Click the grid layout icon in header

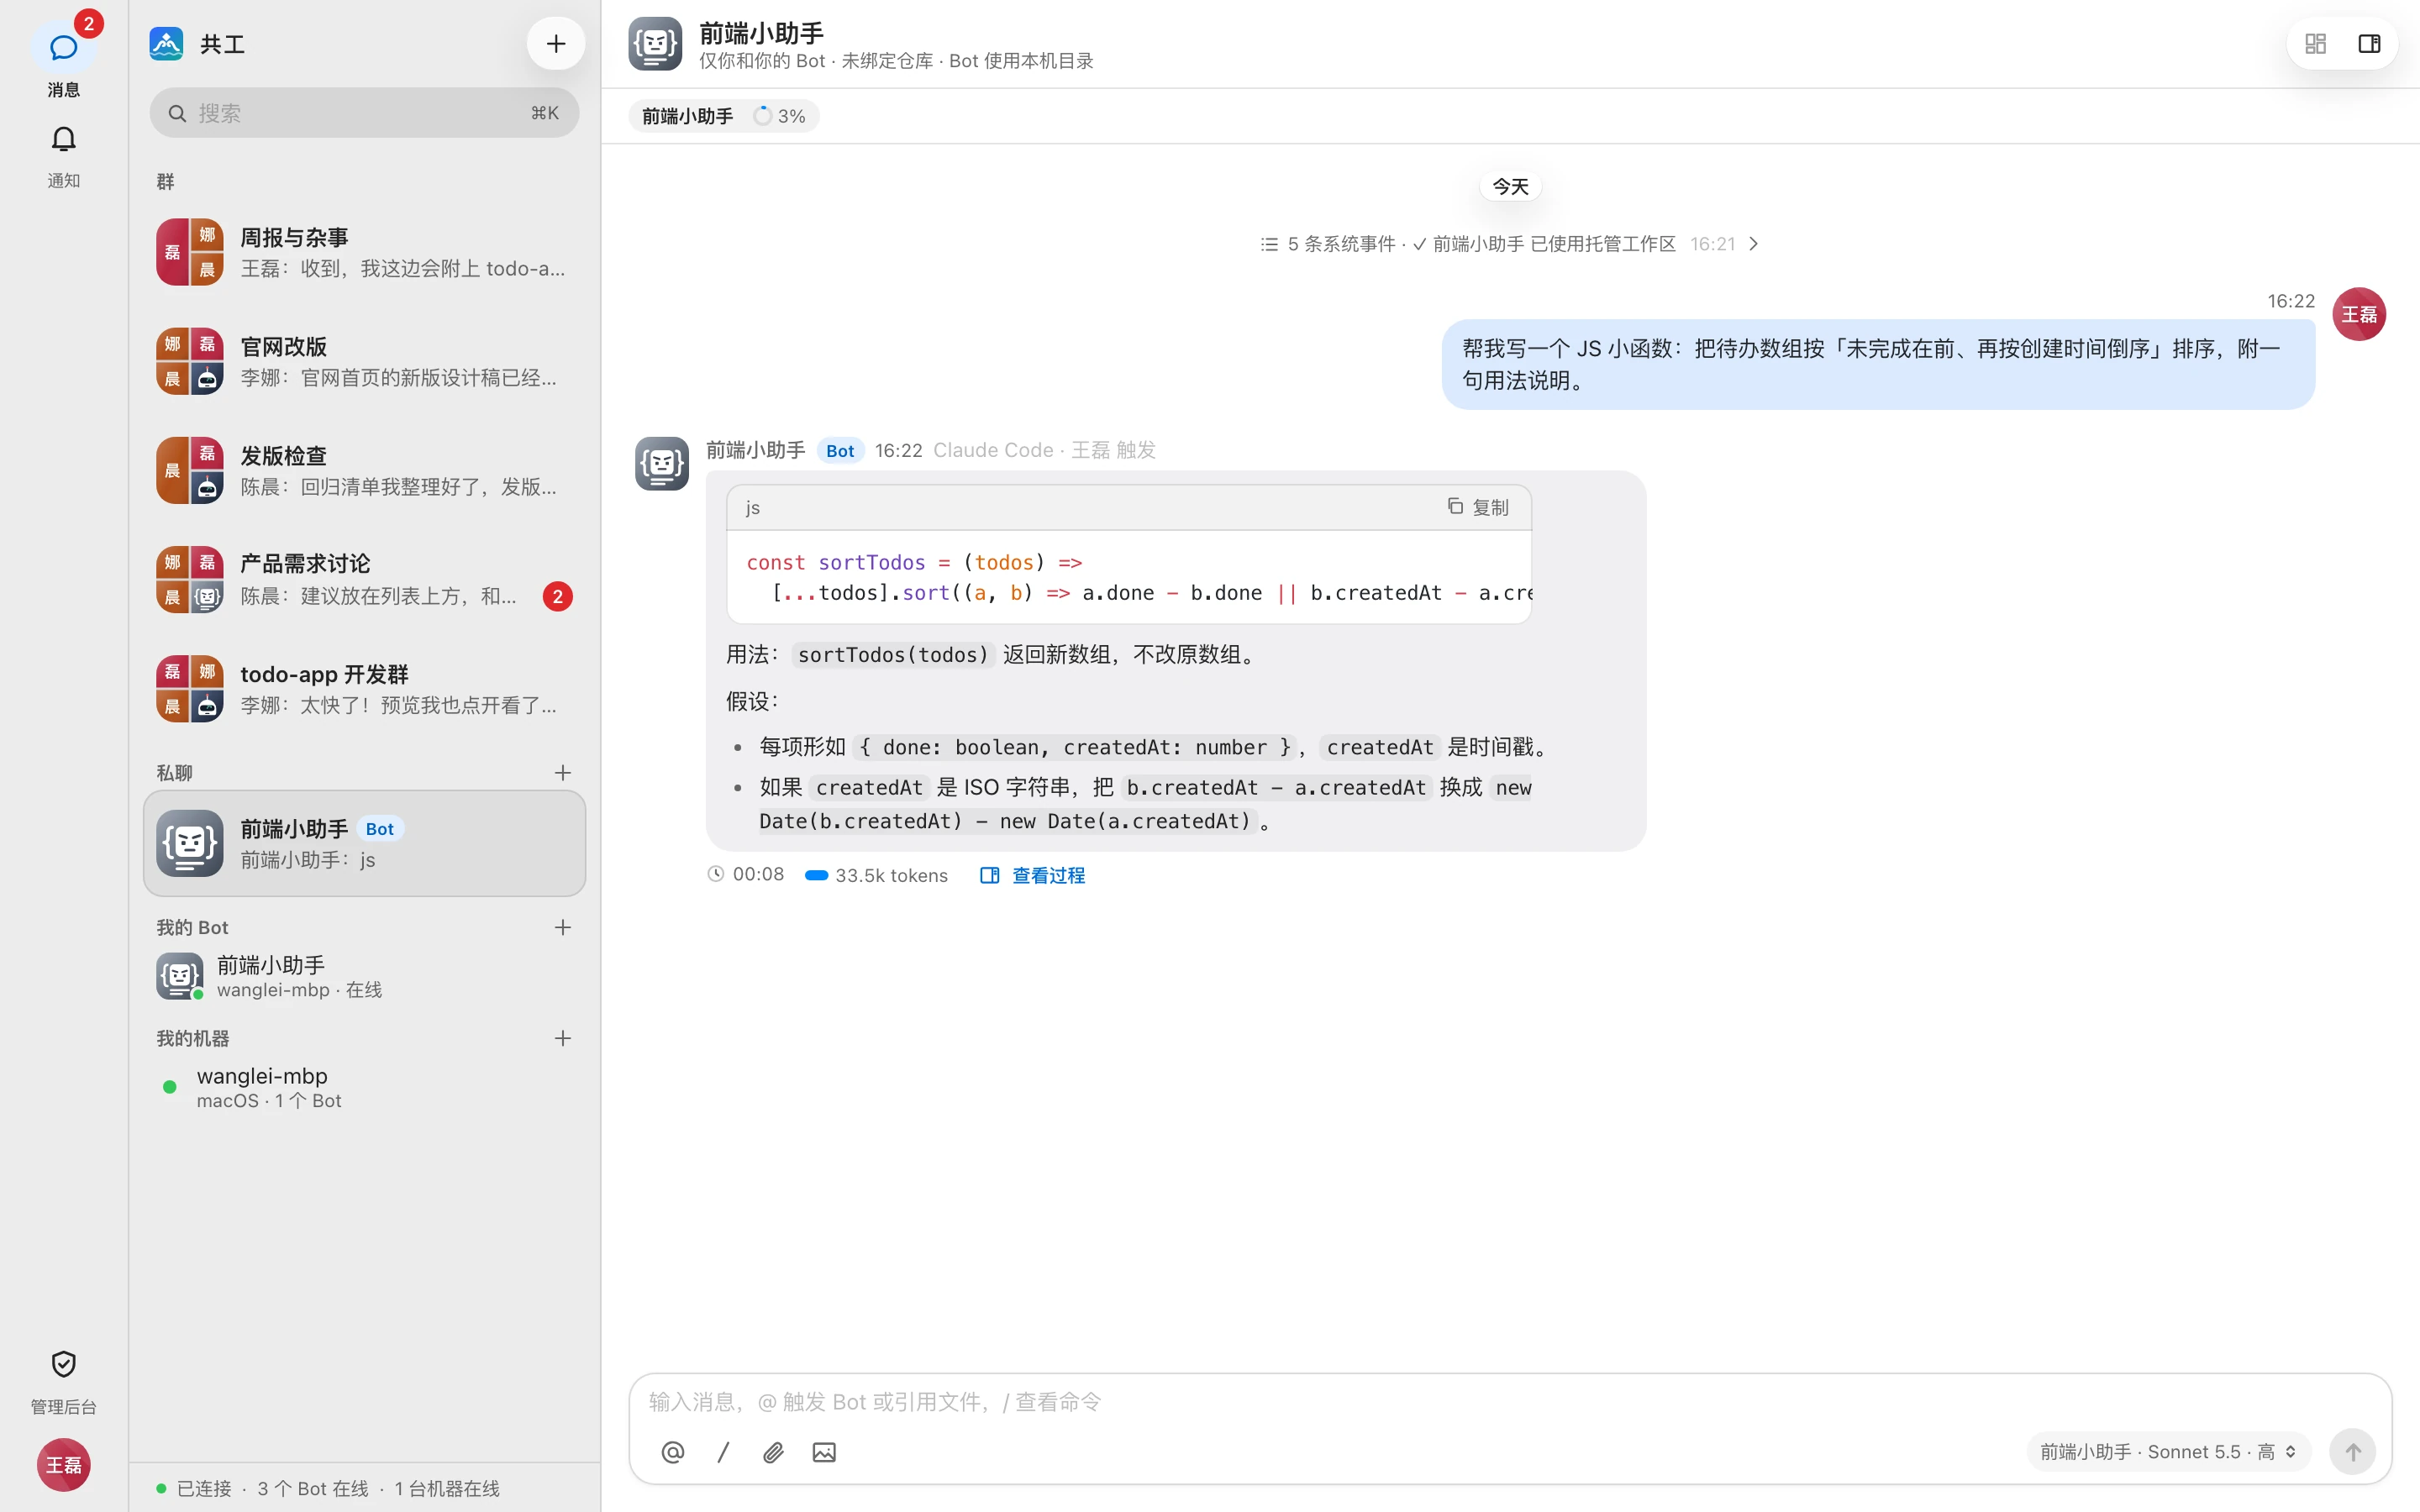[x=2315, y=43]
